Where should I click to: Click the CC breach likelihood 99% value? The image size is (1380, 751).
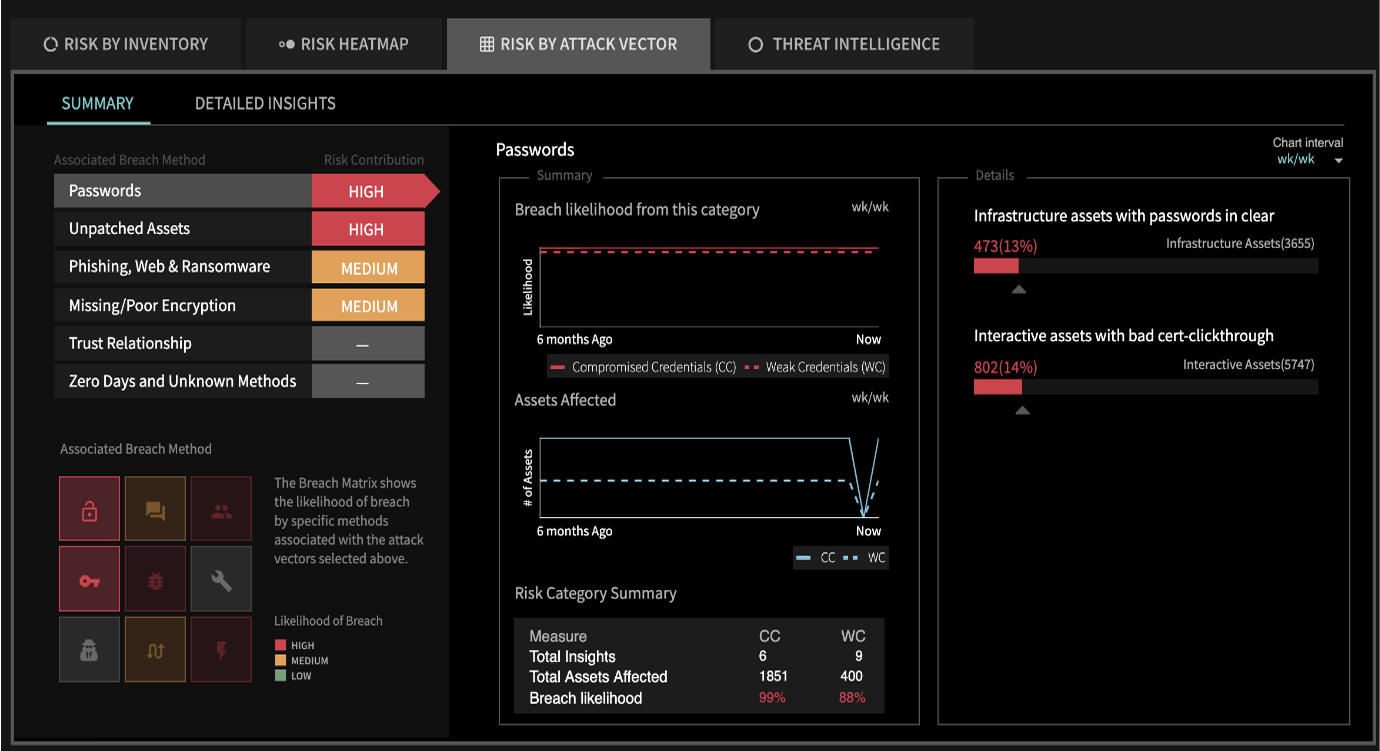772,698
